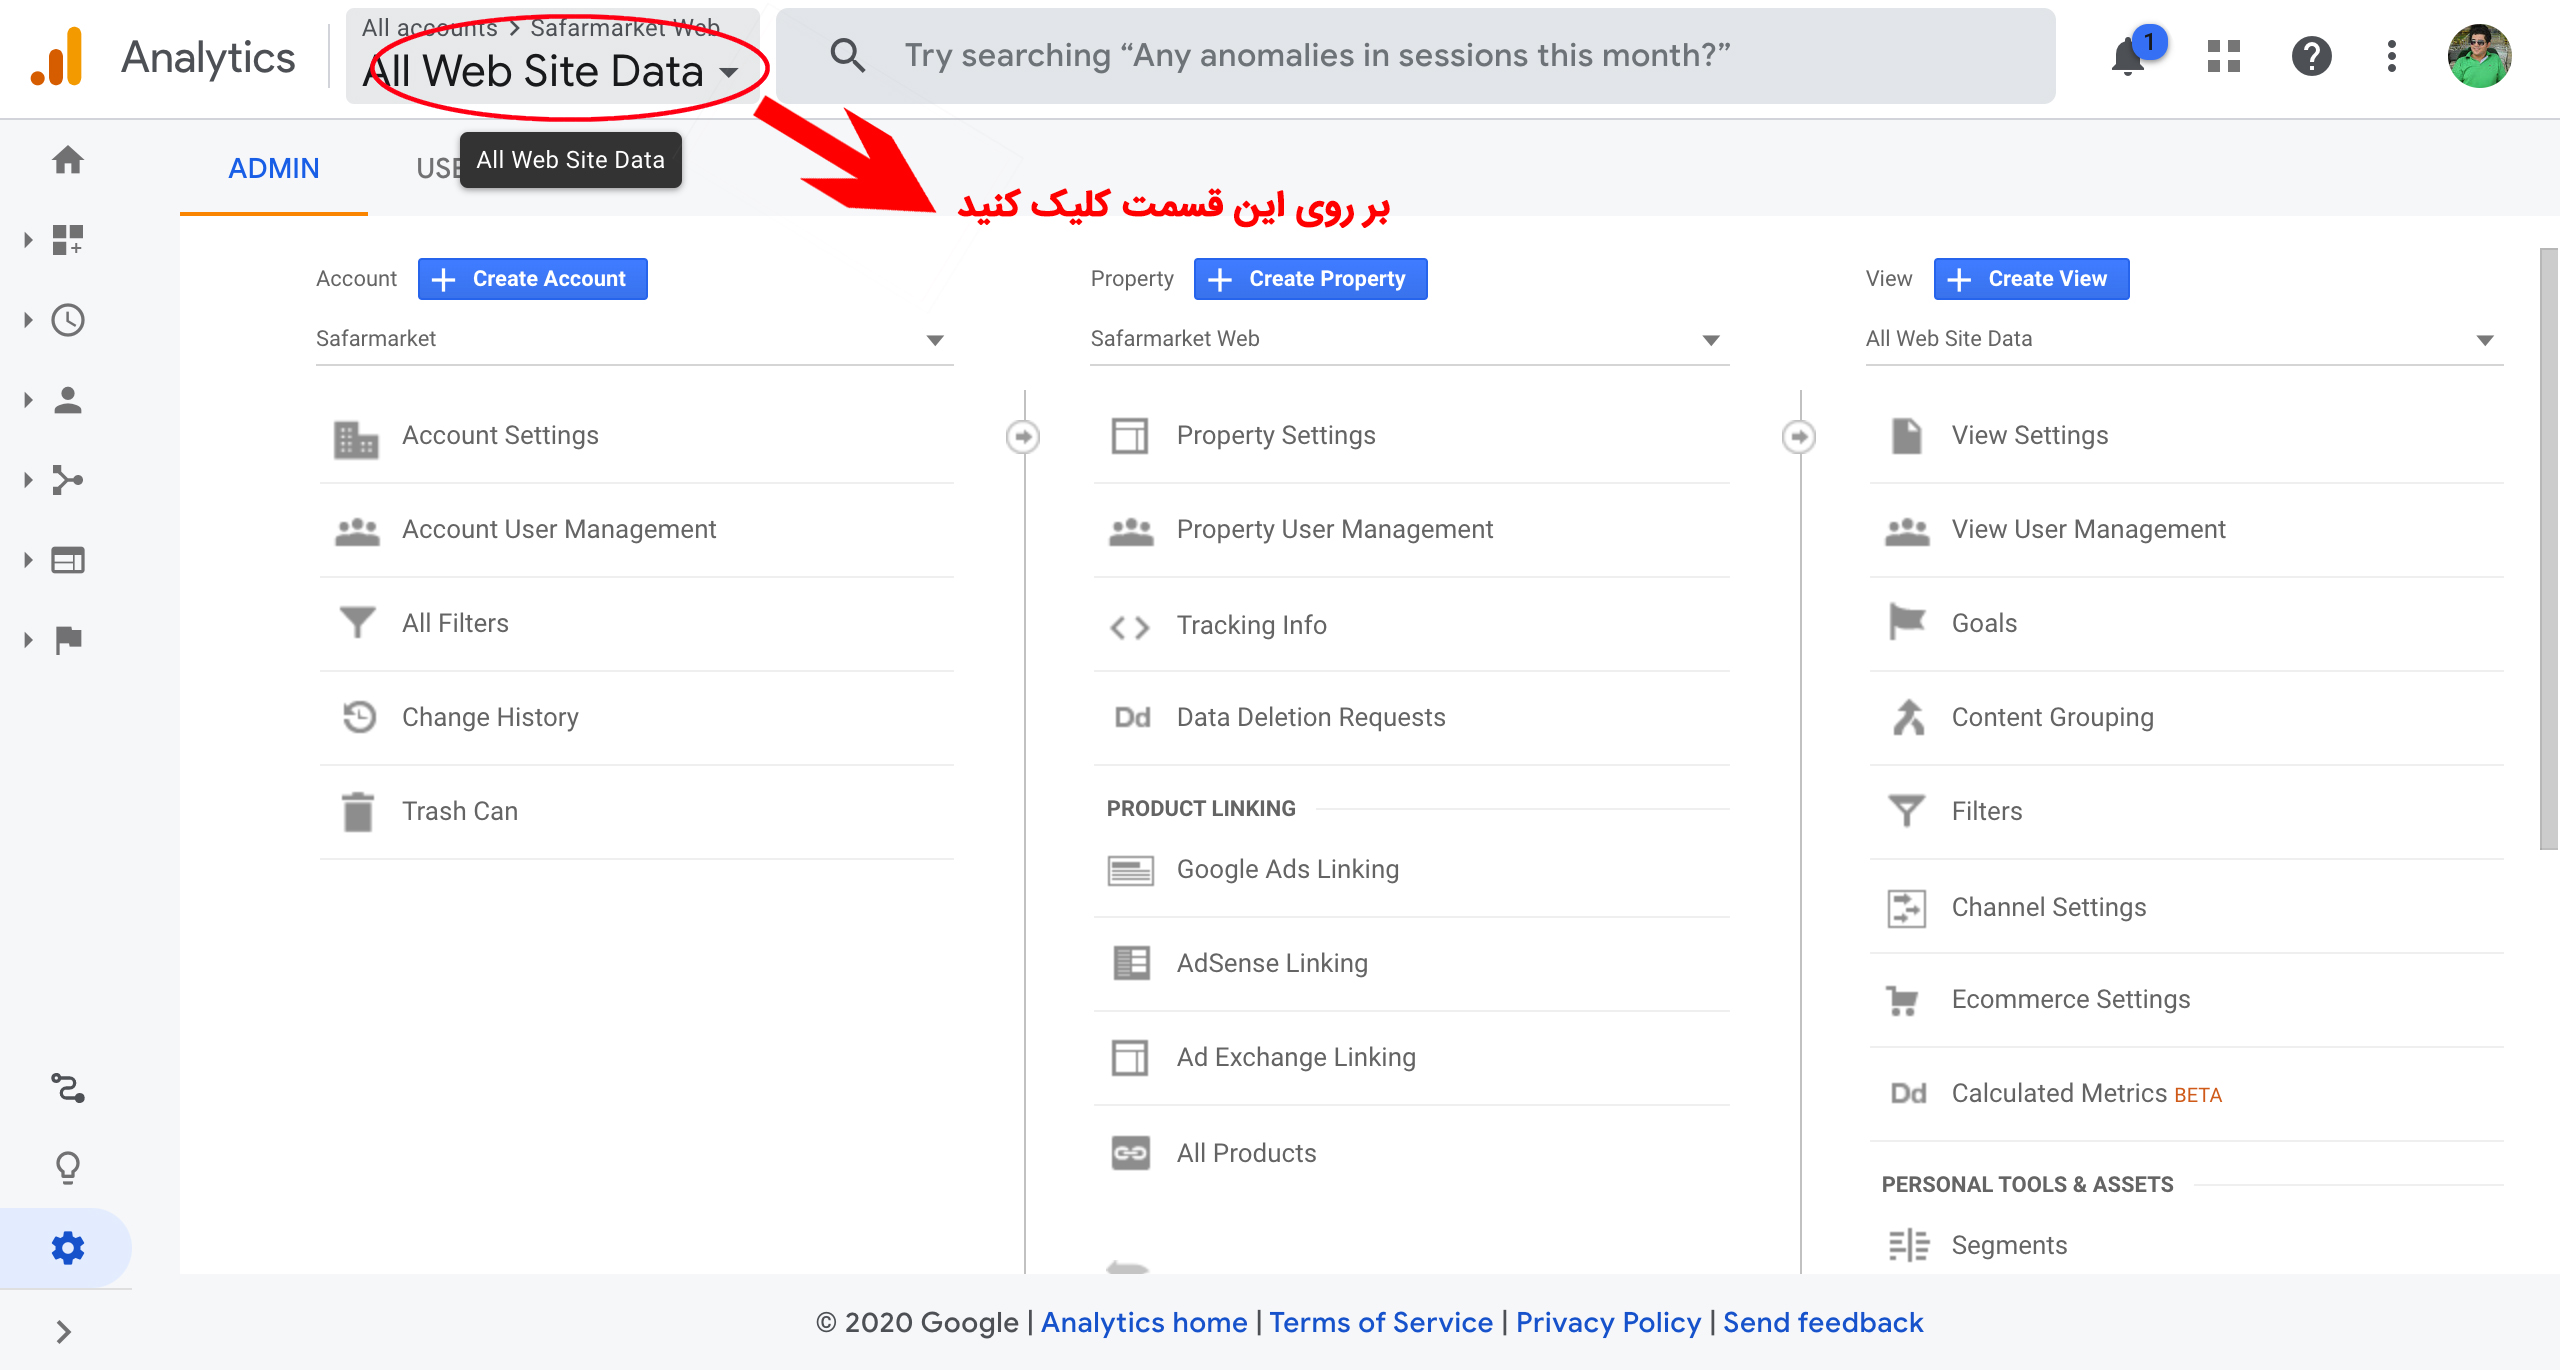Image resolution: width=2560 pixels, height=1370 pixels.
Task: Open the All Web Site Data view dropdown
Action: pos(2185,340)
